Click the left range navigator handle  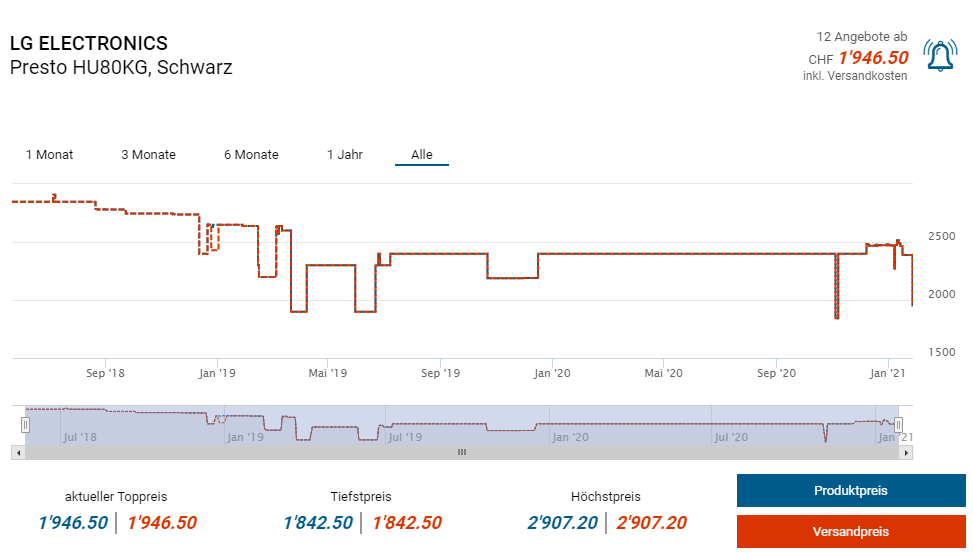point(25,425)
